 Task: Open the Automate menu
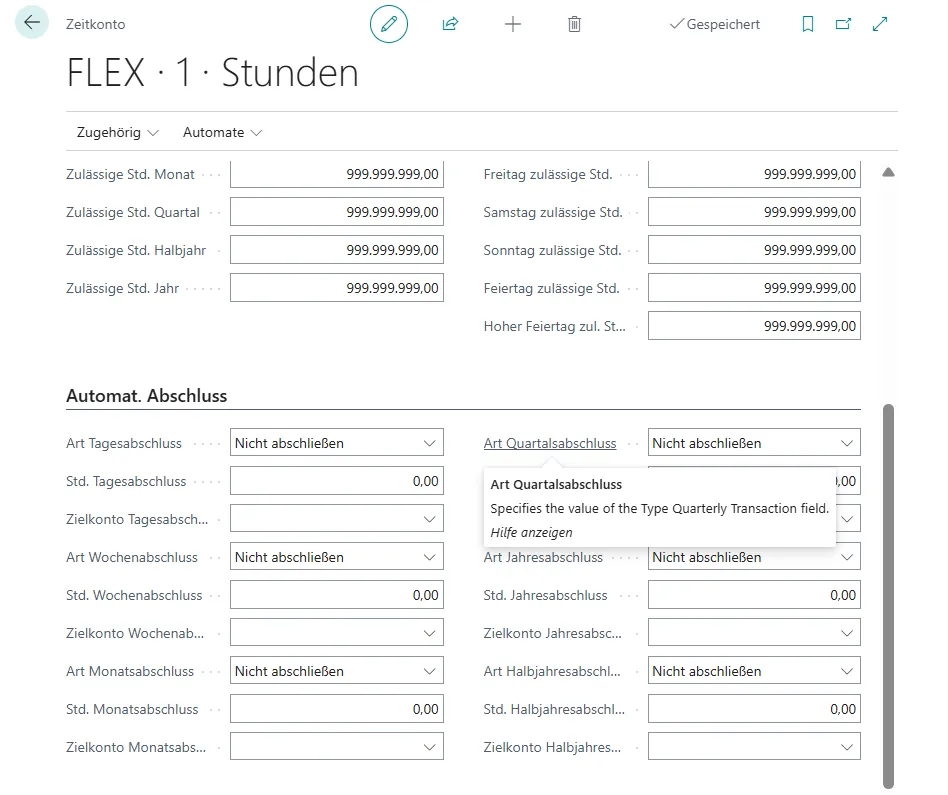tap(214, 131)
